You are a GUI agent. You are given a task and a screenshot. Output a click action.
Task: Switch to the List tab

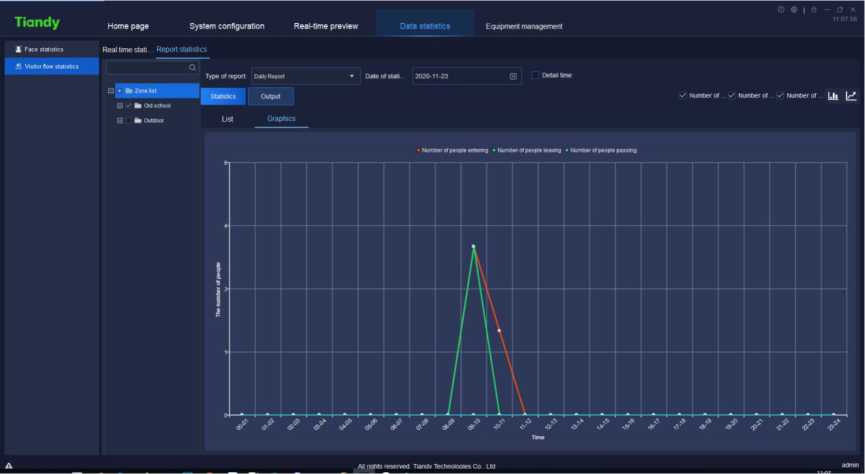point(227,119)
